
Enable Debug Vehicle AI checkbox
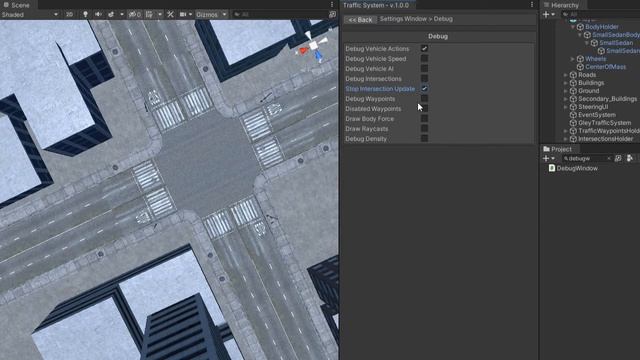tap(424, 69)
